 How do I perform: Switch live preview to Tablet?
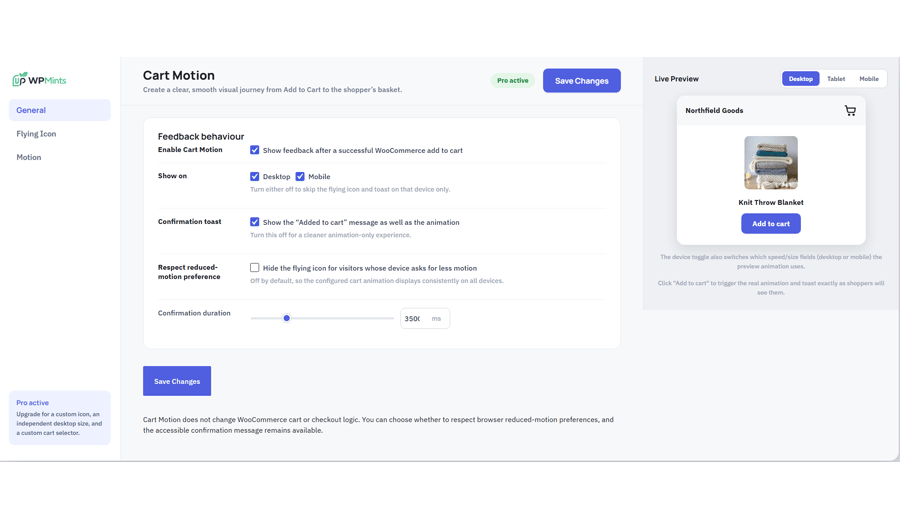[836, 79]
